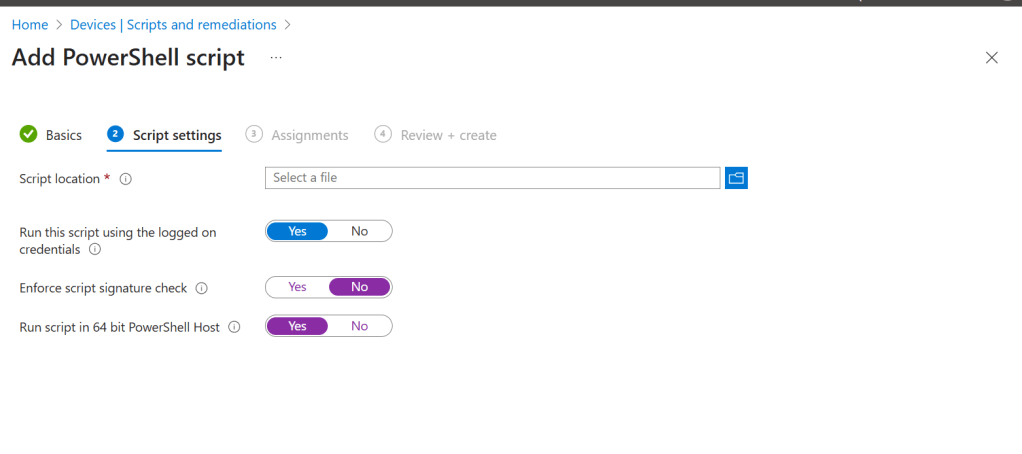Image resolution: width=1022 pixels, height=454 pixels.
Task: Click the info icon for 64 bit PowerShell Host
Action: click(234, 327)
